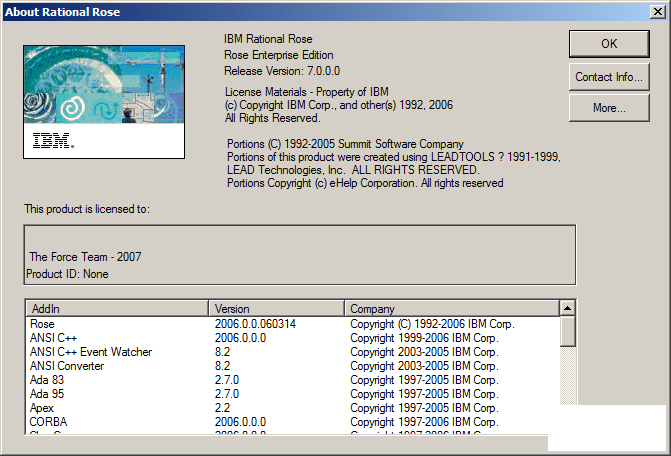This screenshot has width=671, height=456.
Task: Click the AddIn column header
Action: 117,308
